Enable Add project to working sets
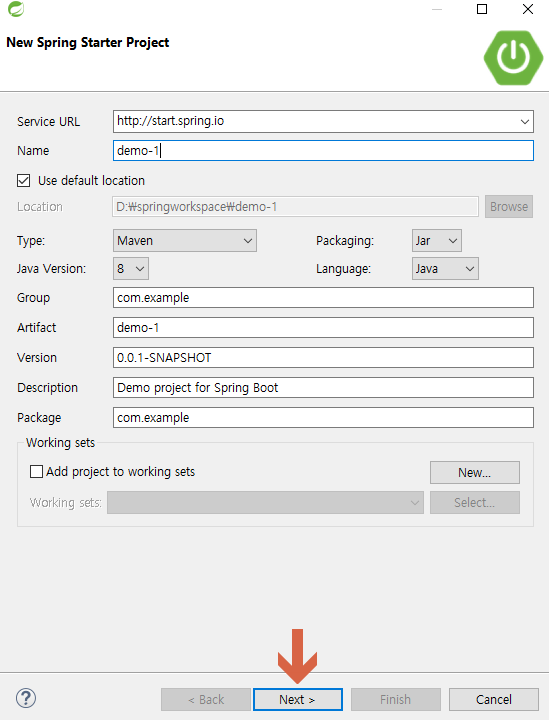The image size is (549, 720). tap(36, 472)
